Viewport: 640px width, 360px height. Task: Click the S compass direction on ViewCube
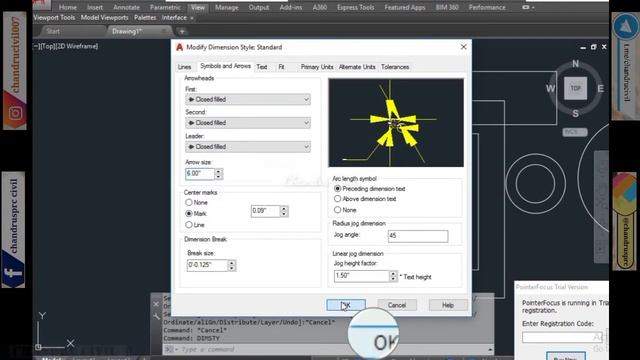[576, 113]
